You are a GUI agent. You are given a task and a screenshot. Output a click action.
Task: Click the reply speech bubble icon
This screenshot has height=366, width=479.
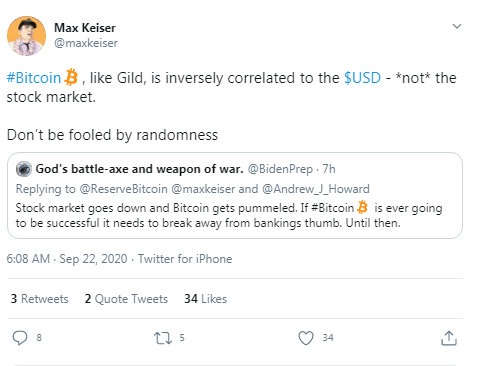20,338
